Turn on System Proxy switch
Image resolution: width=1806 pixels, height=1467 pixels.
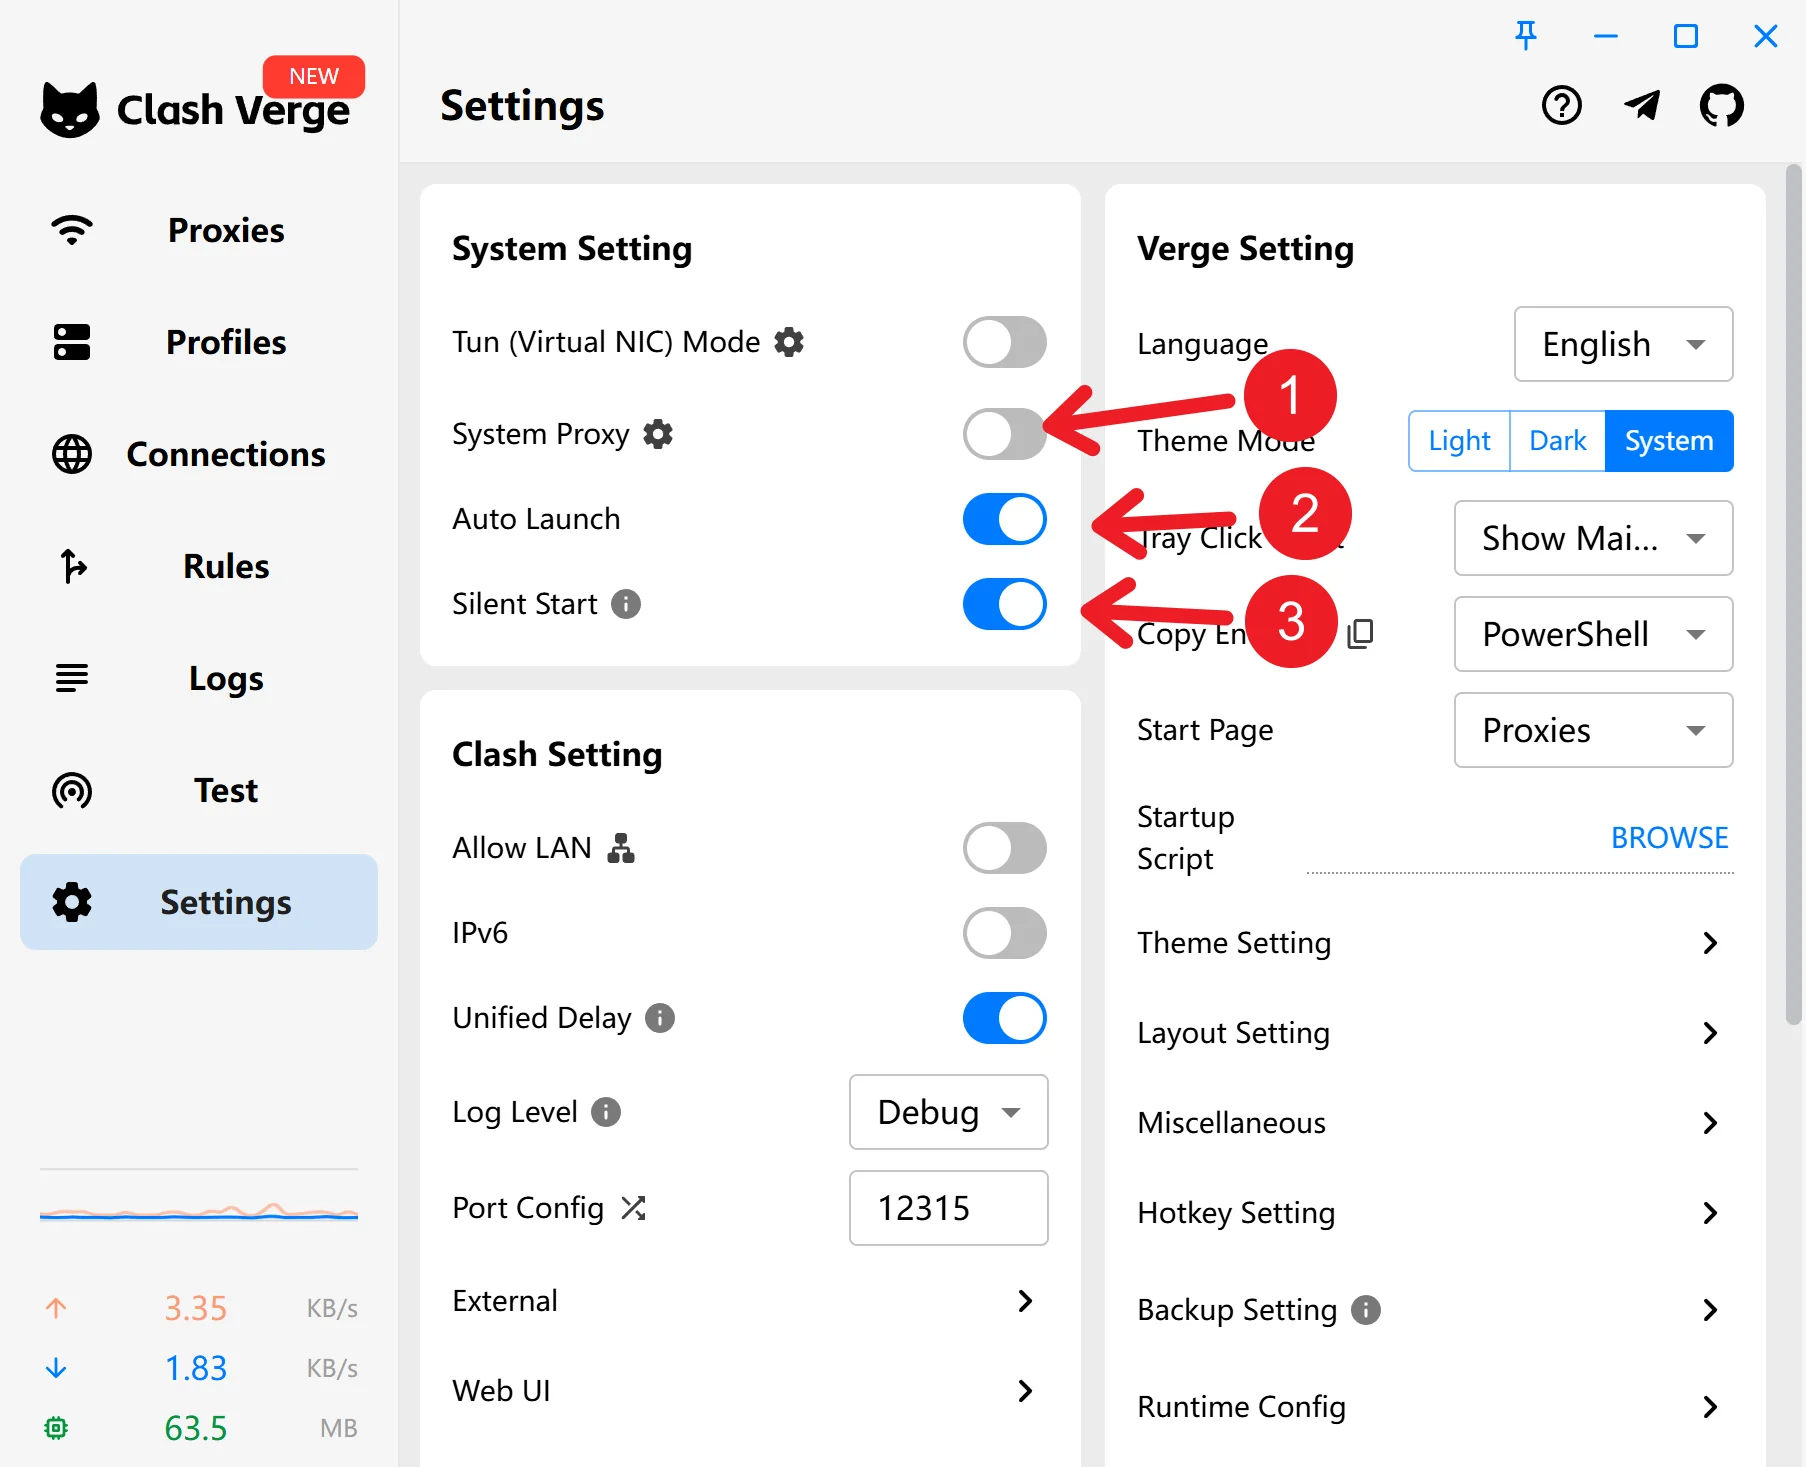(x=1005, y=434)
